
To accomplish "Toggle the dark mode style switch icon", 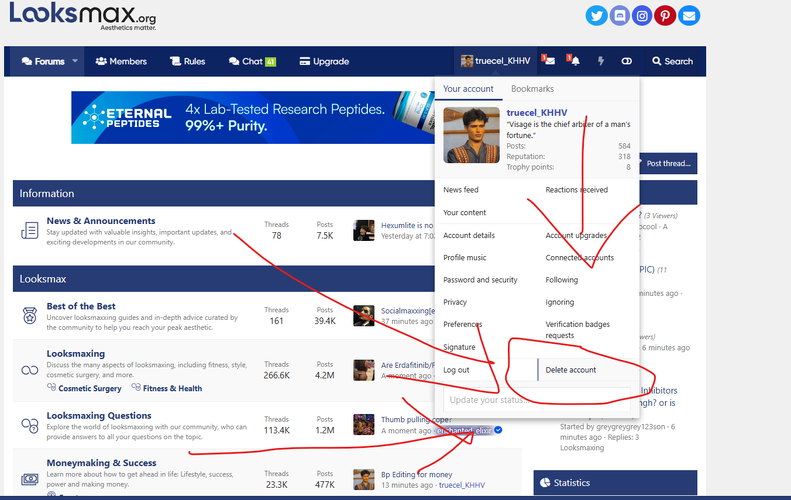I will click(x=627, y=61).
